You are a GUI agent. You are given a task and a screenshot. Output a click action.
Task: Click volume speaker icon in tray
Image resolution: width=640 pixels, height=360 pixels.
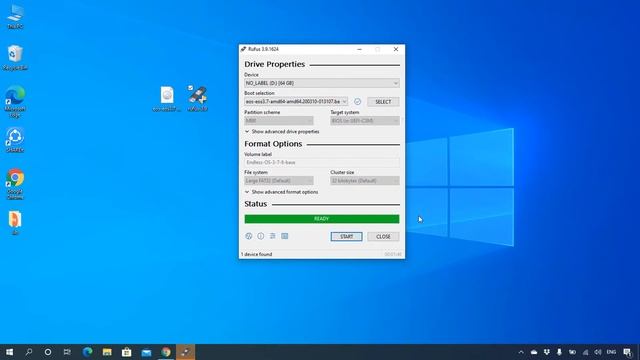598,352
